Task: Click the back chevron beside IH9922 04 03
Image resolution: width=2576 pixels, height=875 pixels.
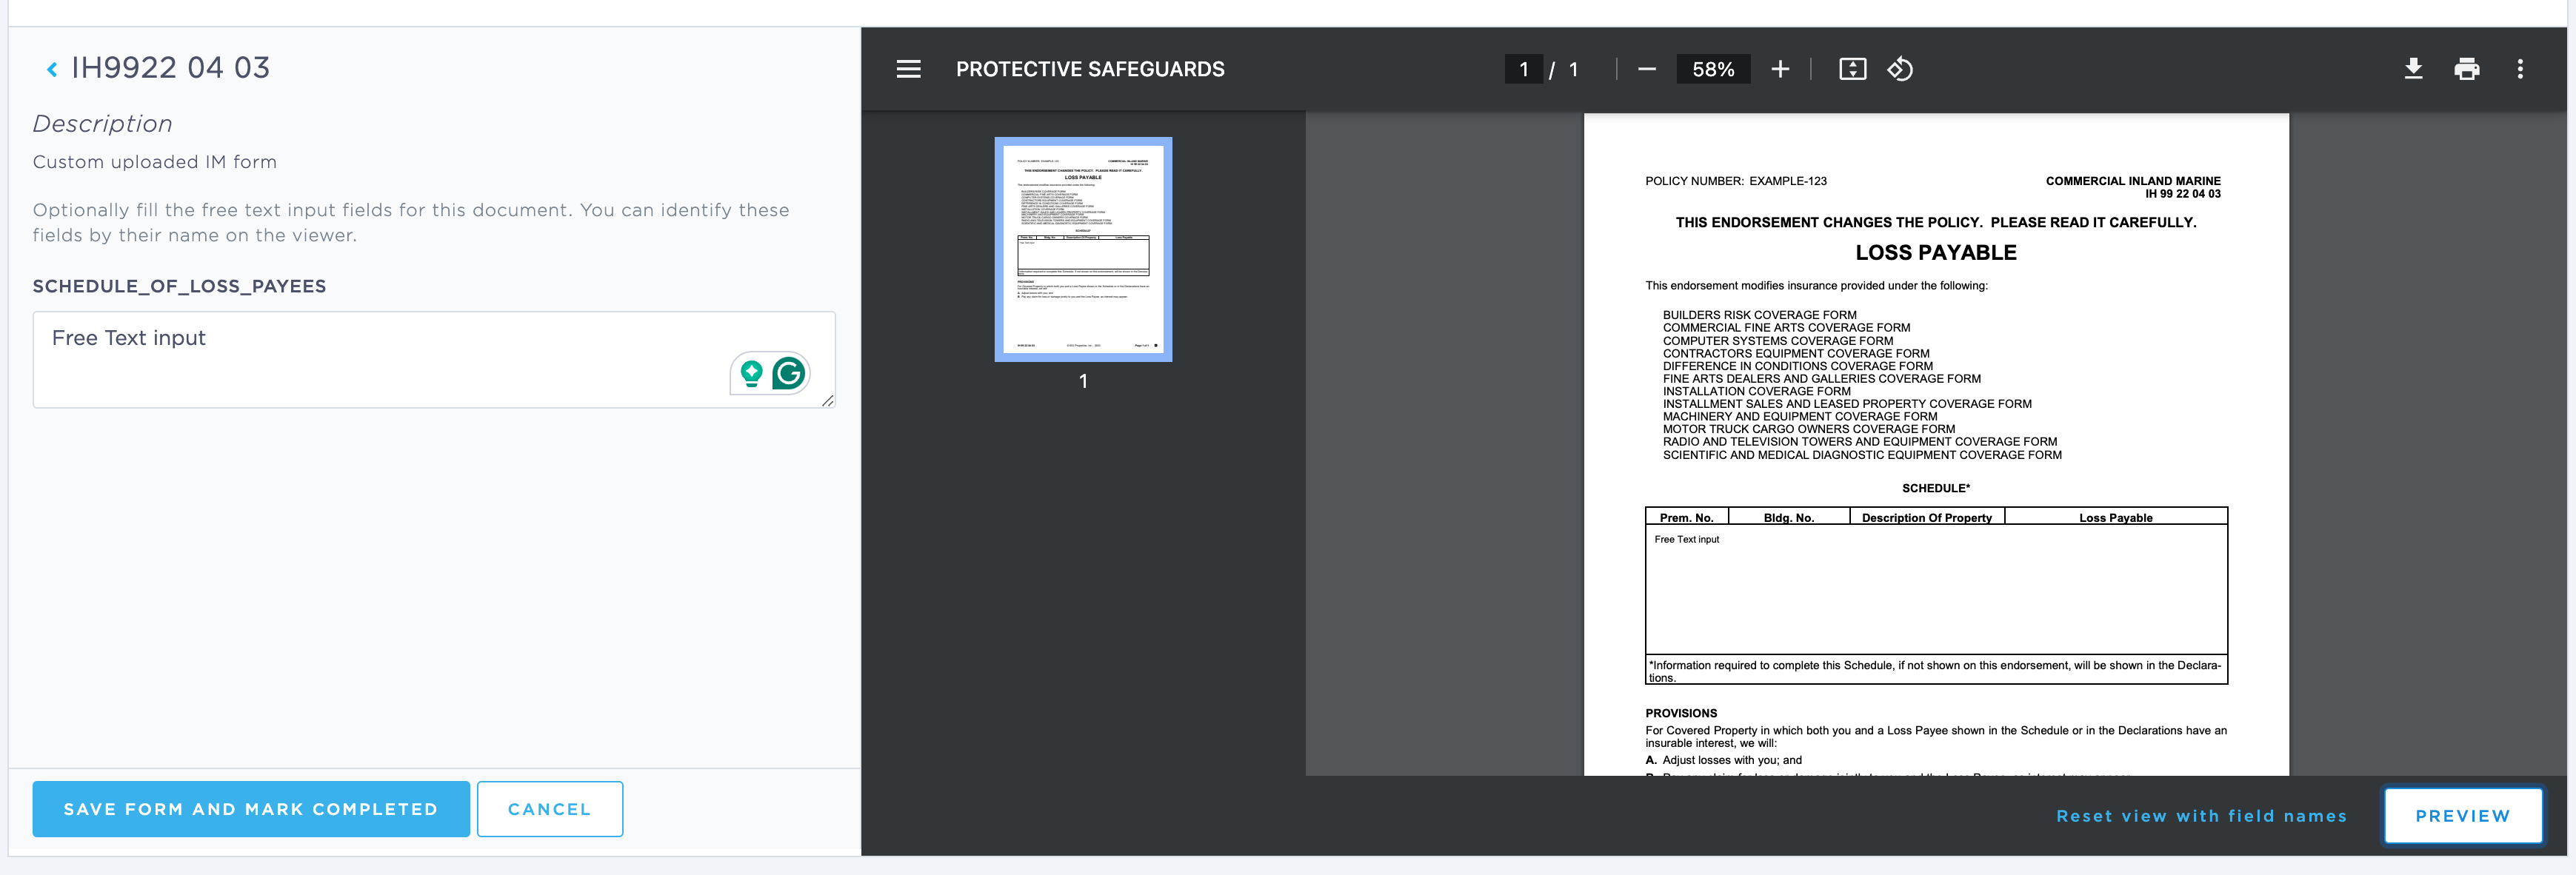Action: [x=52, y=69]
